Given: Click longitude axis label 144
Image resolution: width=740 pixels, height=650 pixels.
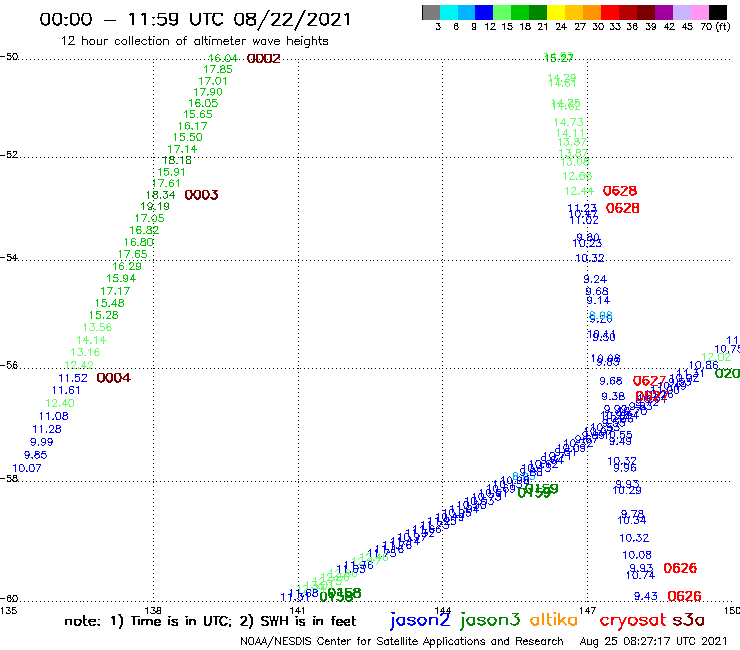Looking at the screenshot, I should pyautogui.click(x=443, y=610).
